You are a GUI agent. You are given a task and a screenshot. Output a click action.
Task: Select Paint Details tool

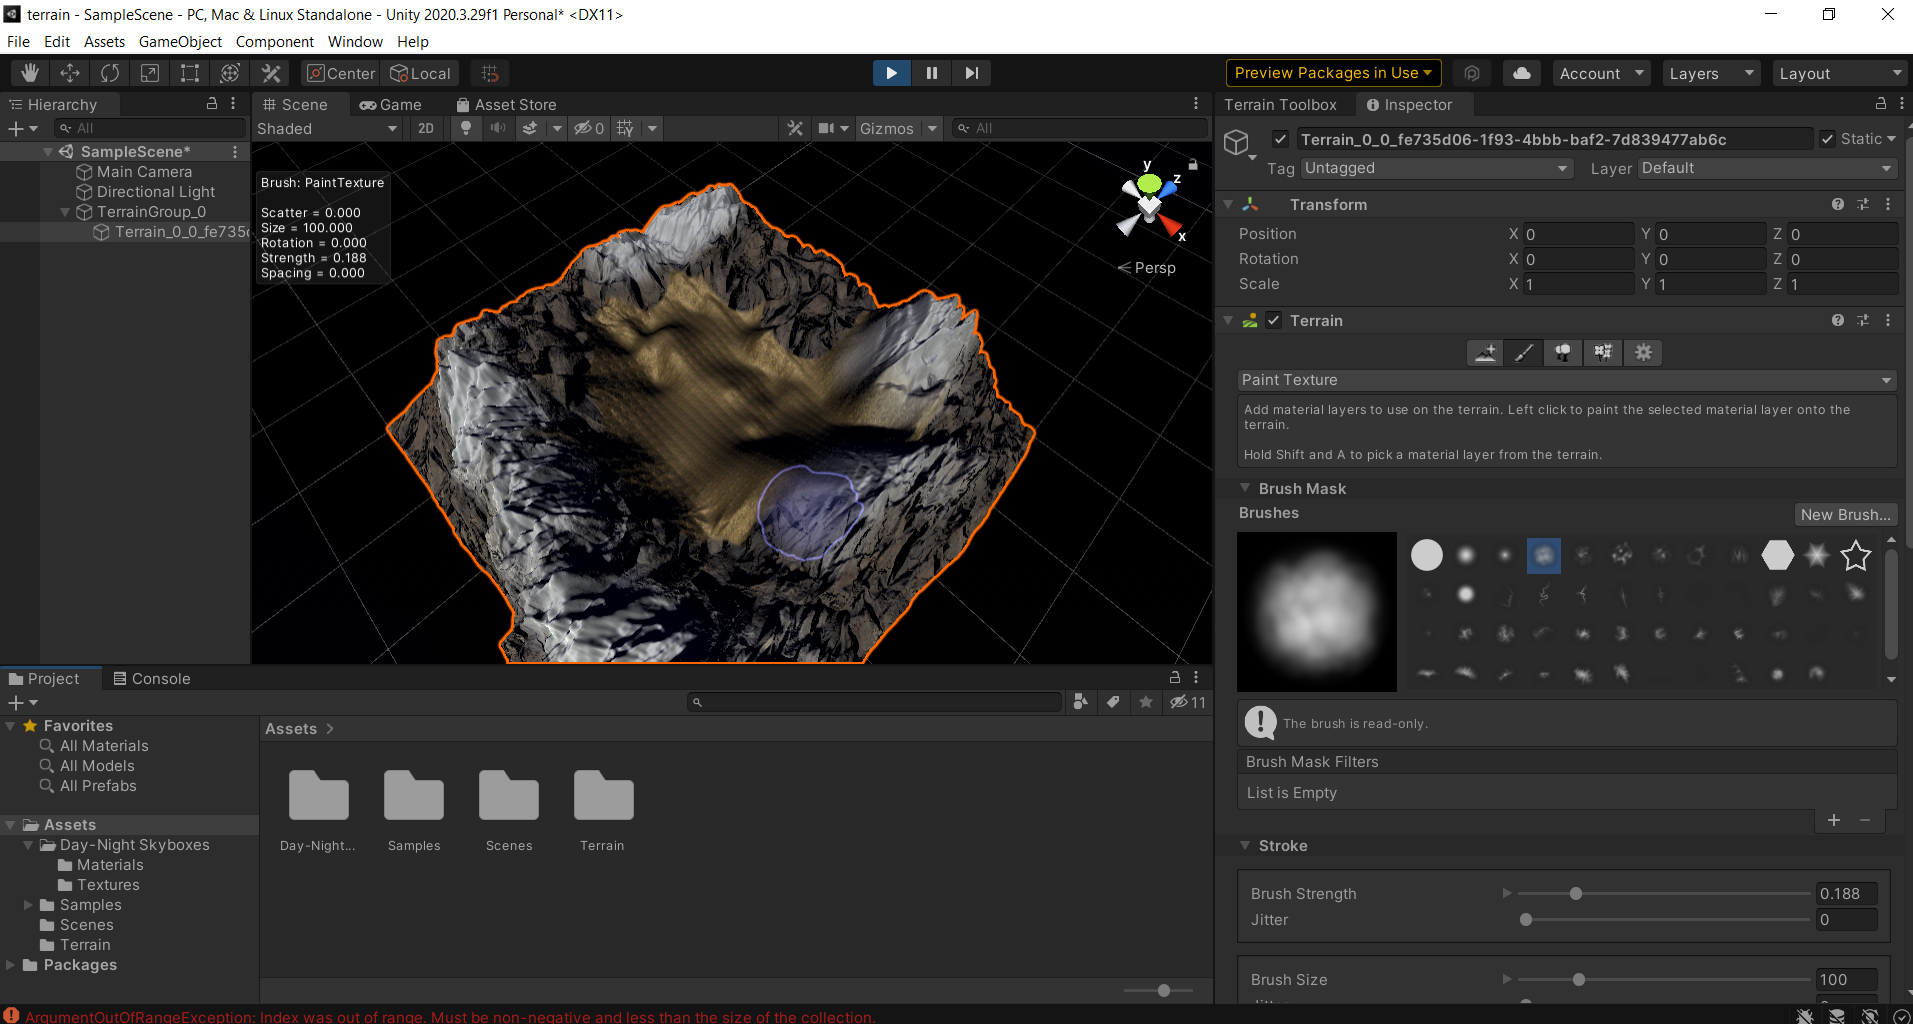coord(1603,352)
